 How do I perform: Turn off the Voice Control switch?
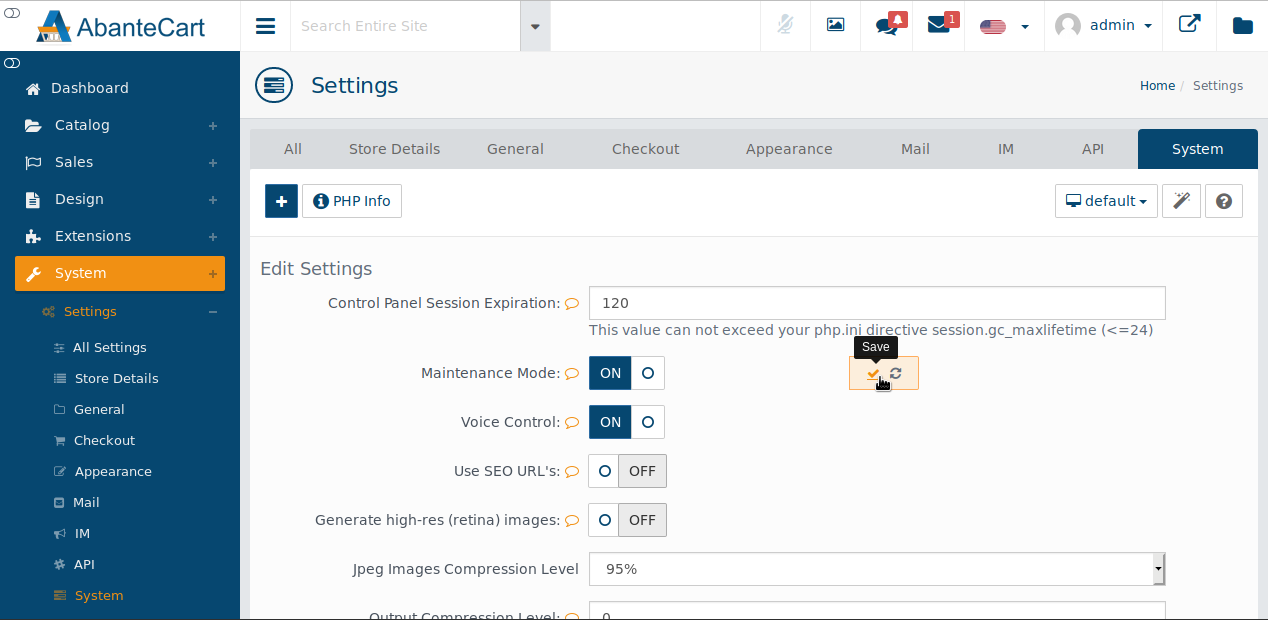pyautogui.click(x=626, y=422)
